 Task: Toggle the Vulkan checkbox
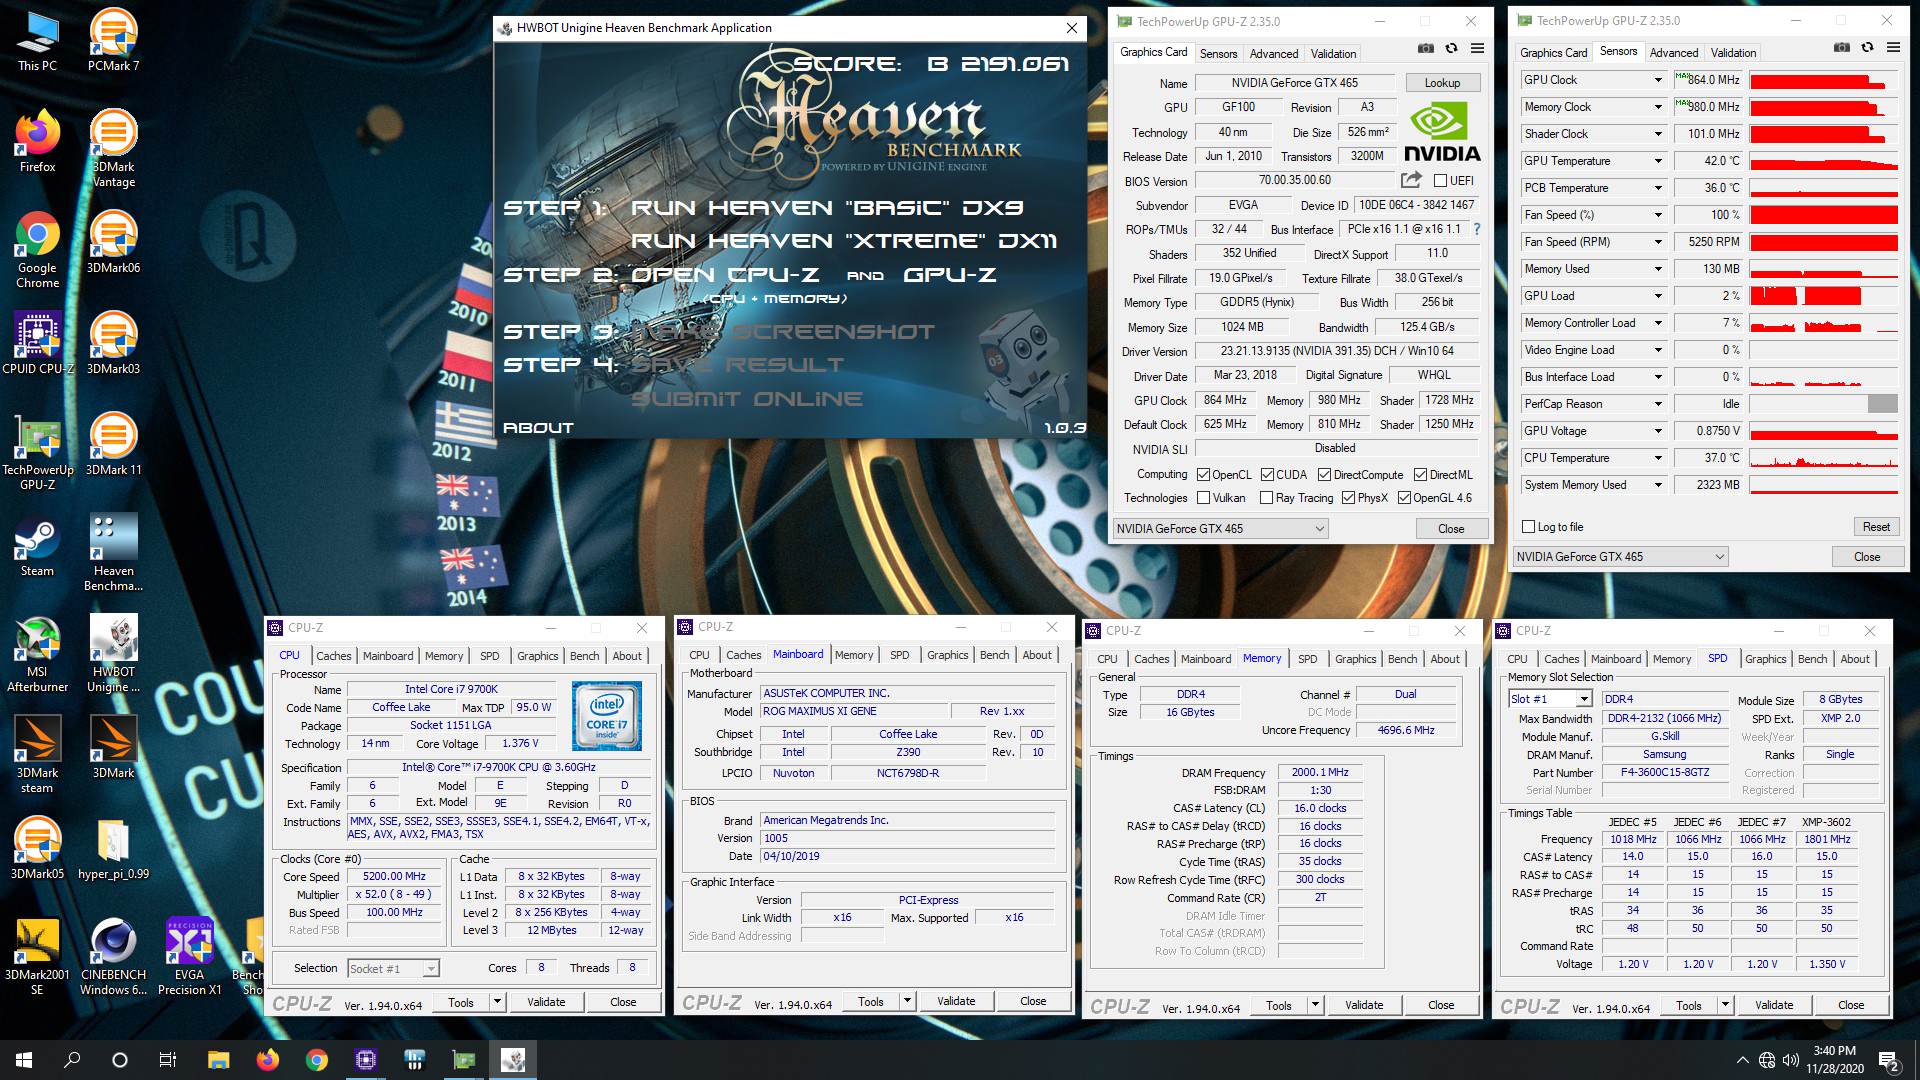coord(1204,498)
